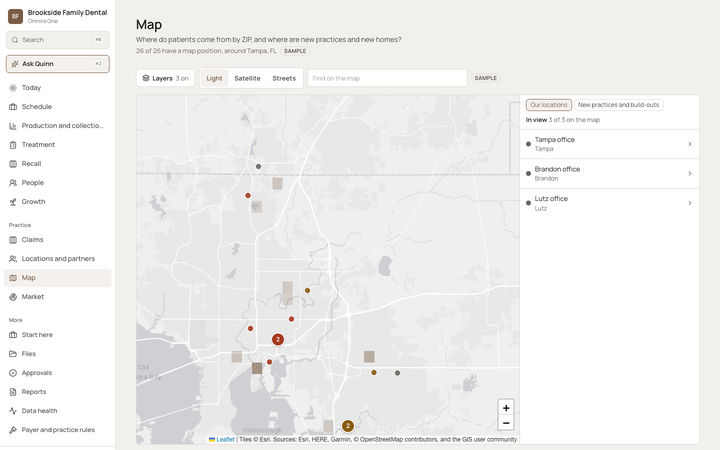Expand the Lutz office chevron
This screenshot has height=450, width=720.
[x=690, y=203]
